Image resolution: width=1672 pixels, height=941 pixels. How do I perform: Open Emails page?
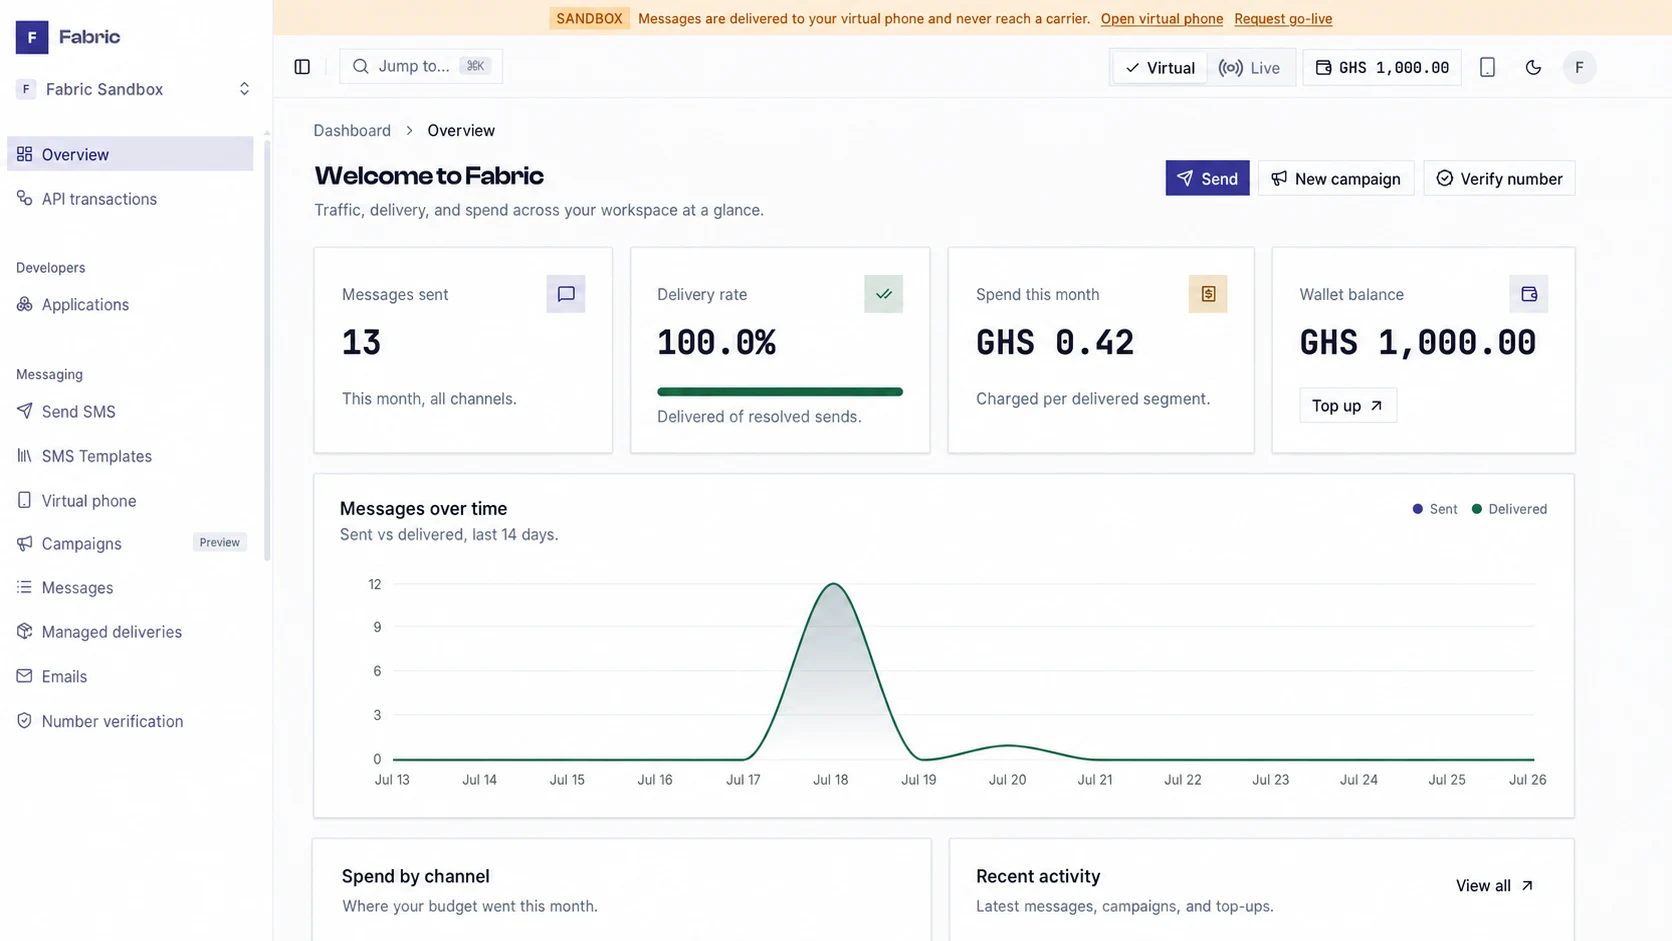pyautogui.click(x=130, y=677)
